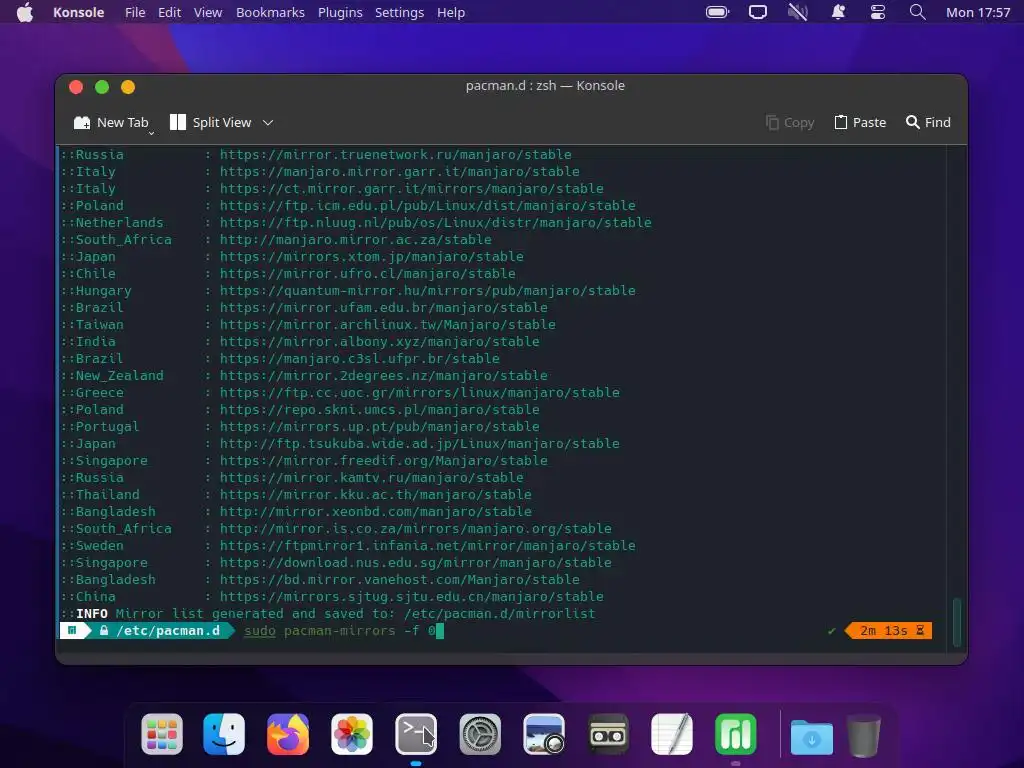The image size is (1024, 768).
Task: Open the search magnifier in menu bar
Action: pos(918,12)
